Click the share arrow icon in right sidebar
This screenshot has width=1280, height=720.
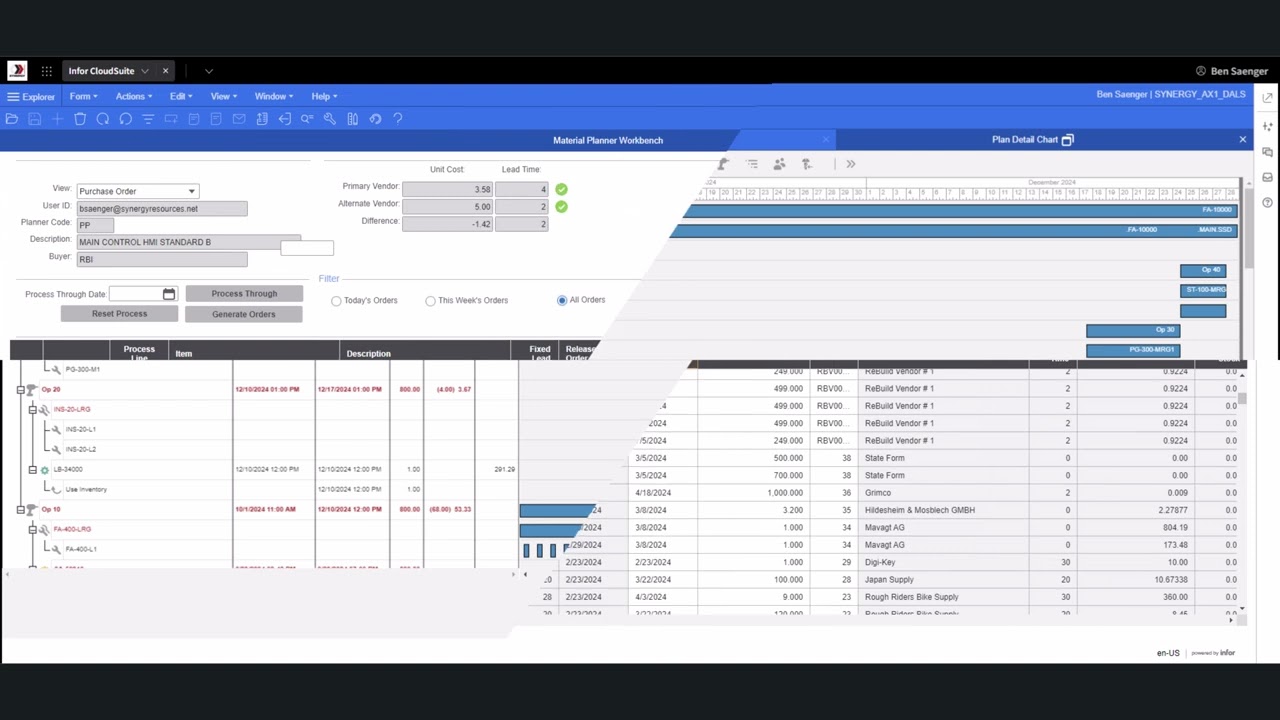point(1267,98)
